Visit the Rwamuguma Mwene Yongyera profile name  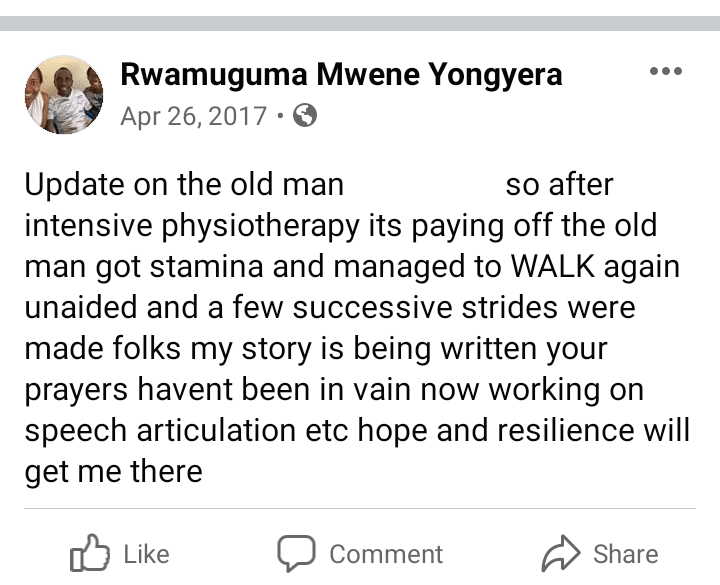click(x=341, y=74)
